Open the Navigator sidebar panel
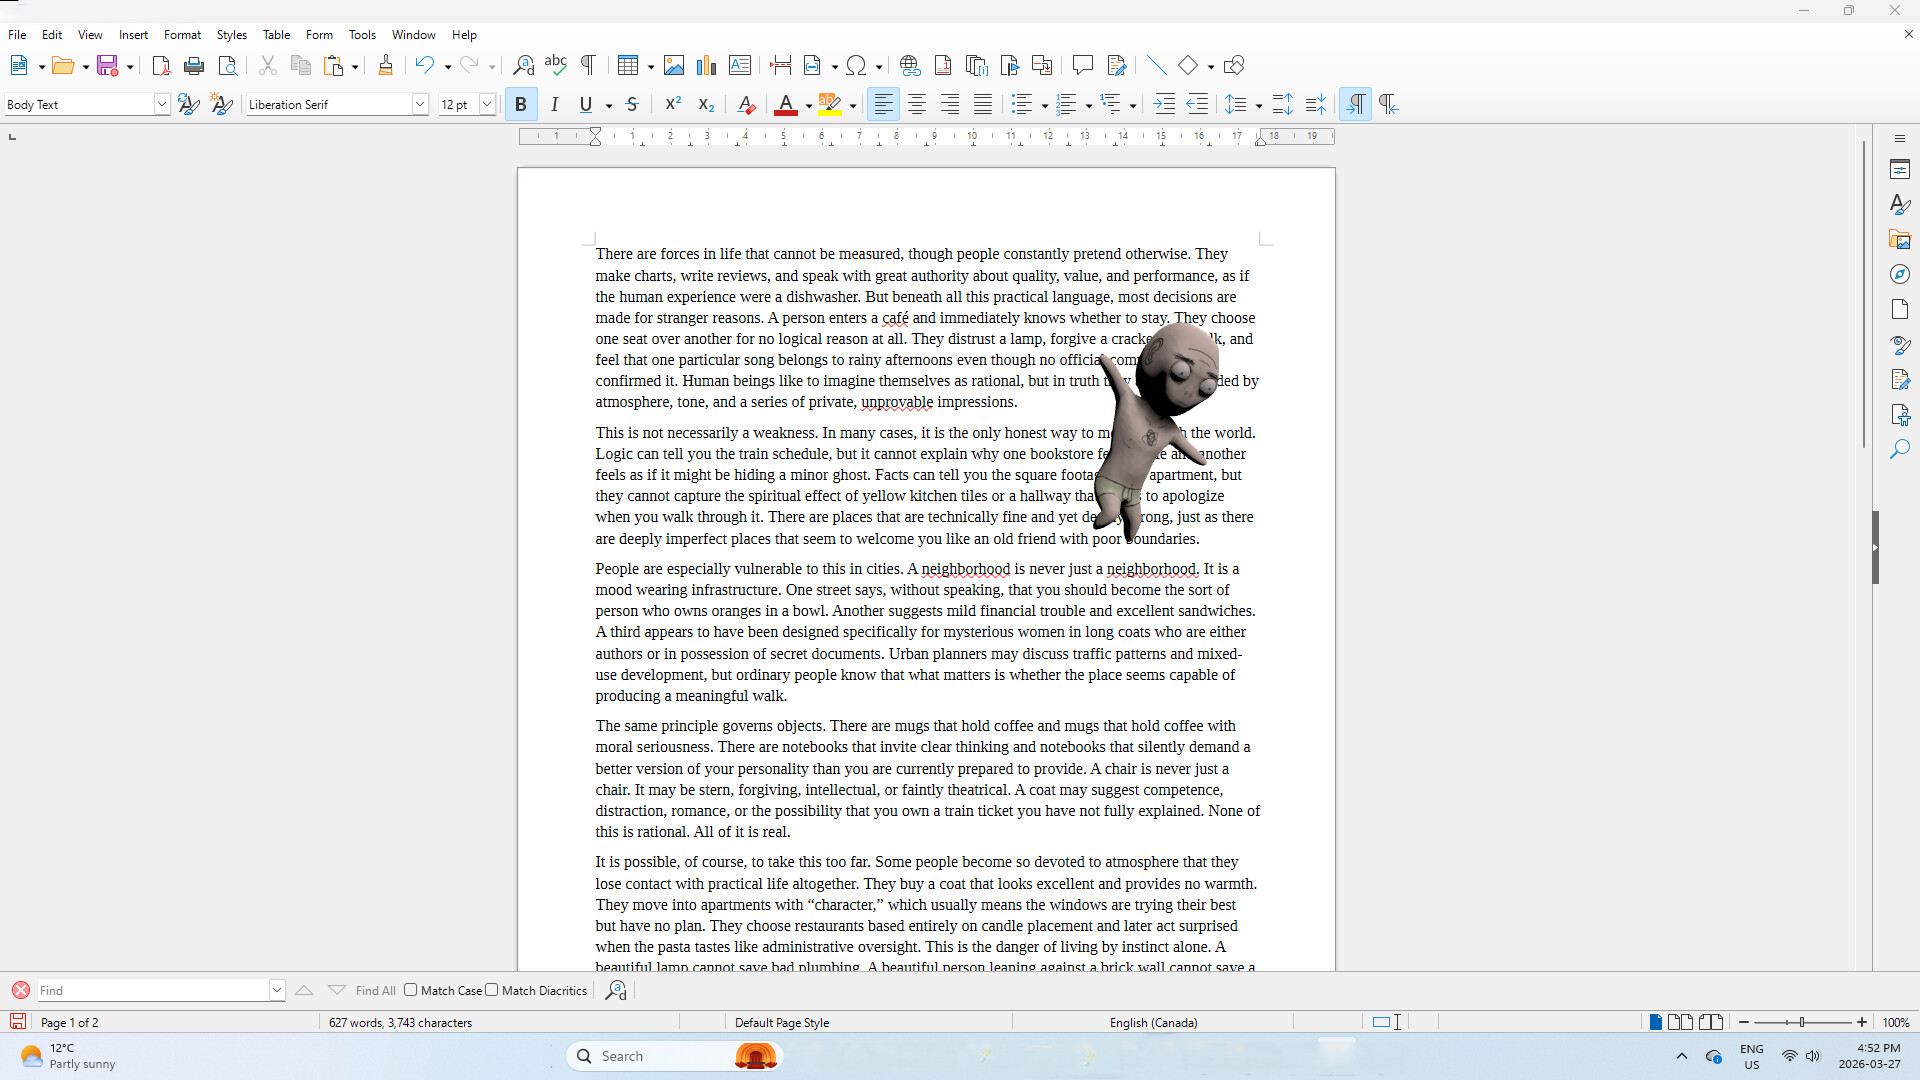1920x1080 pixels. [x=1900, y=274]
